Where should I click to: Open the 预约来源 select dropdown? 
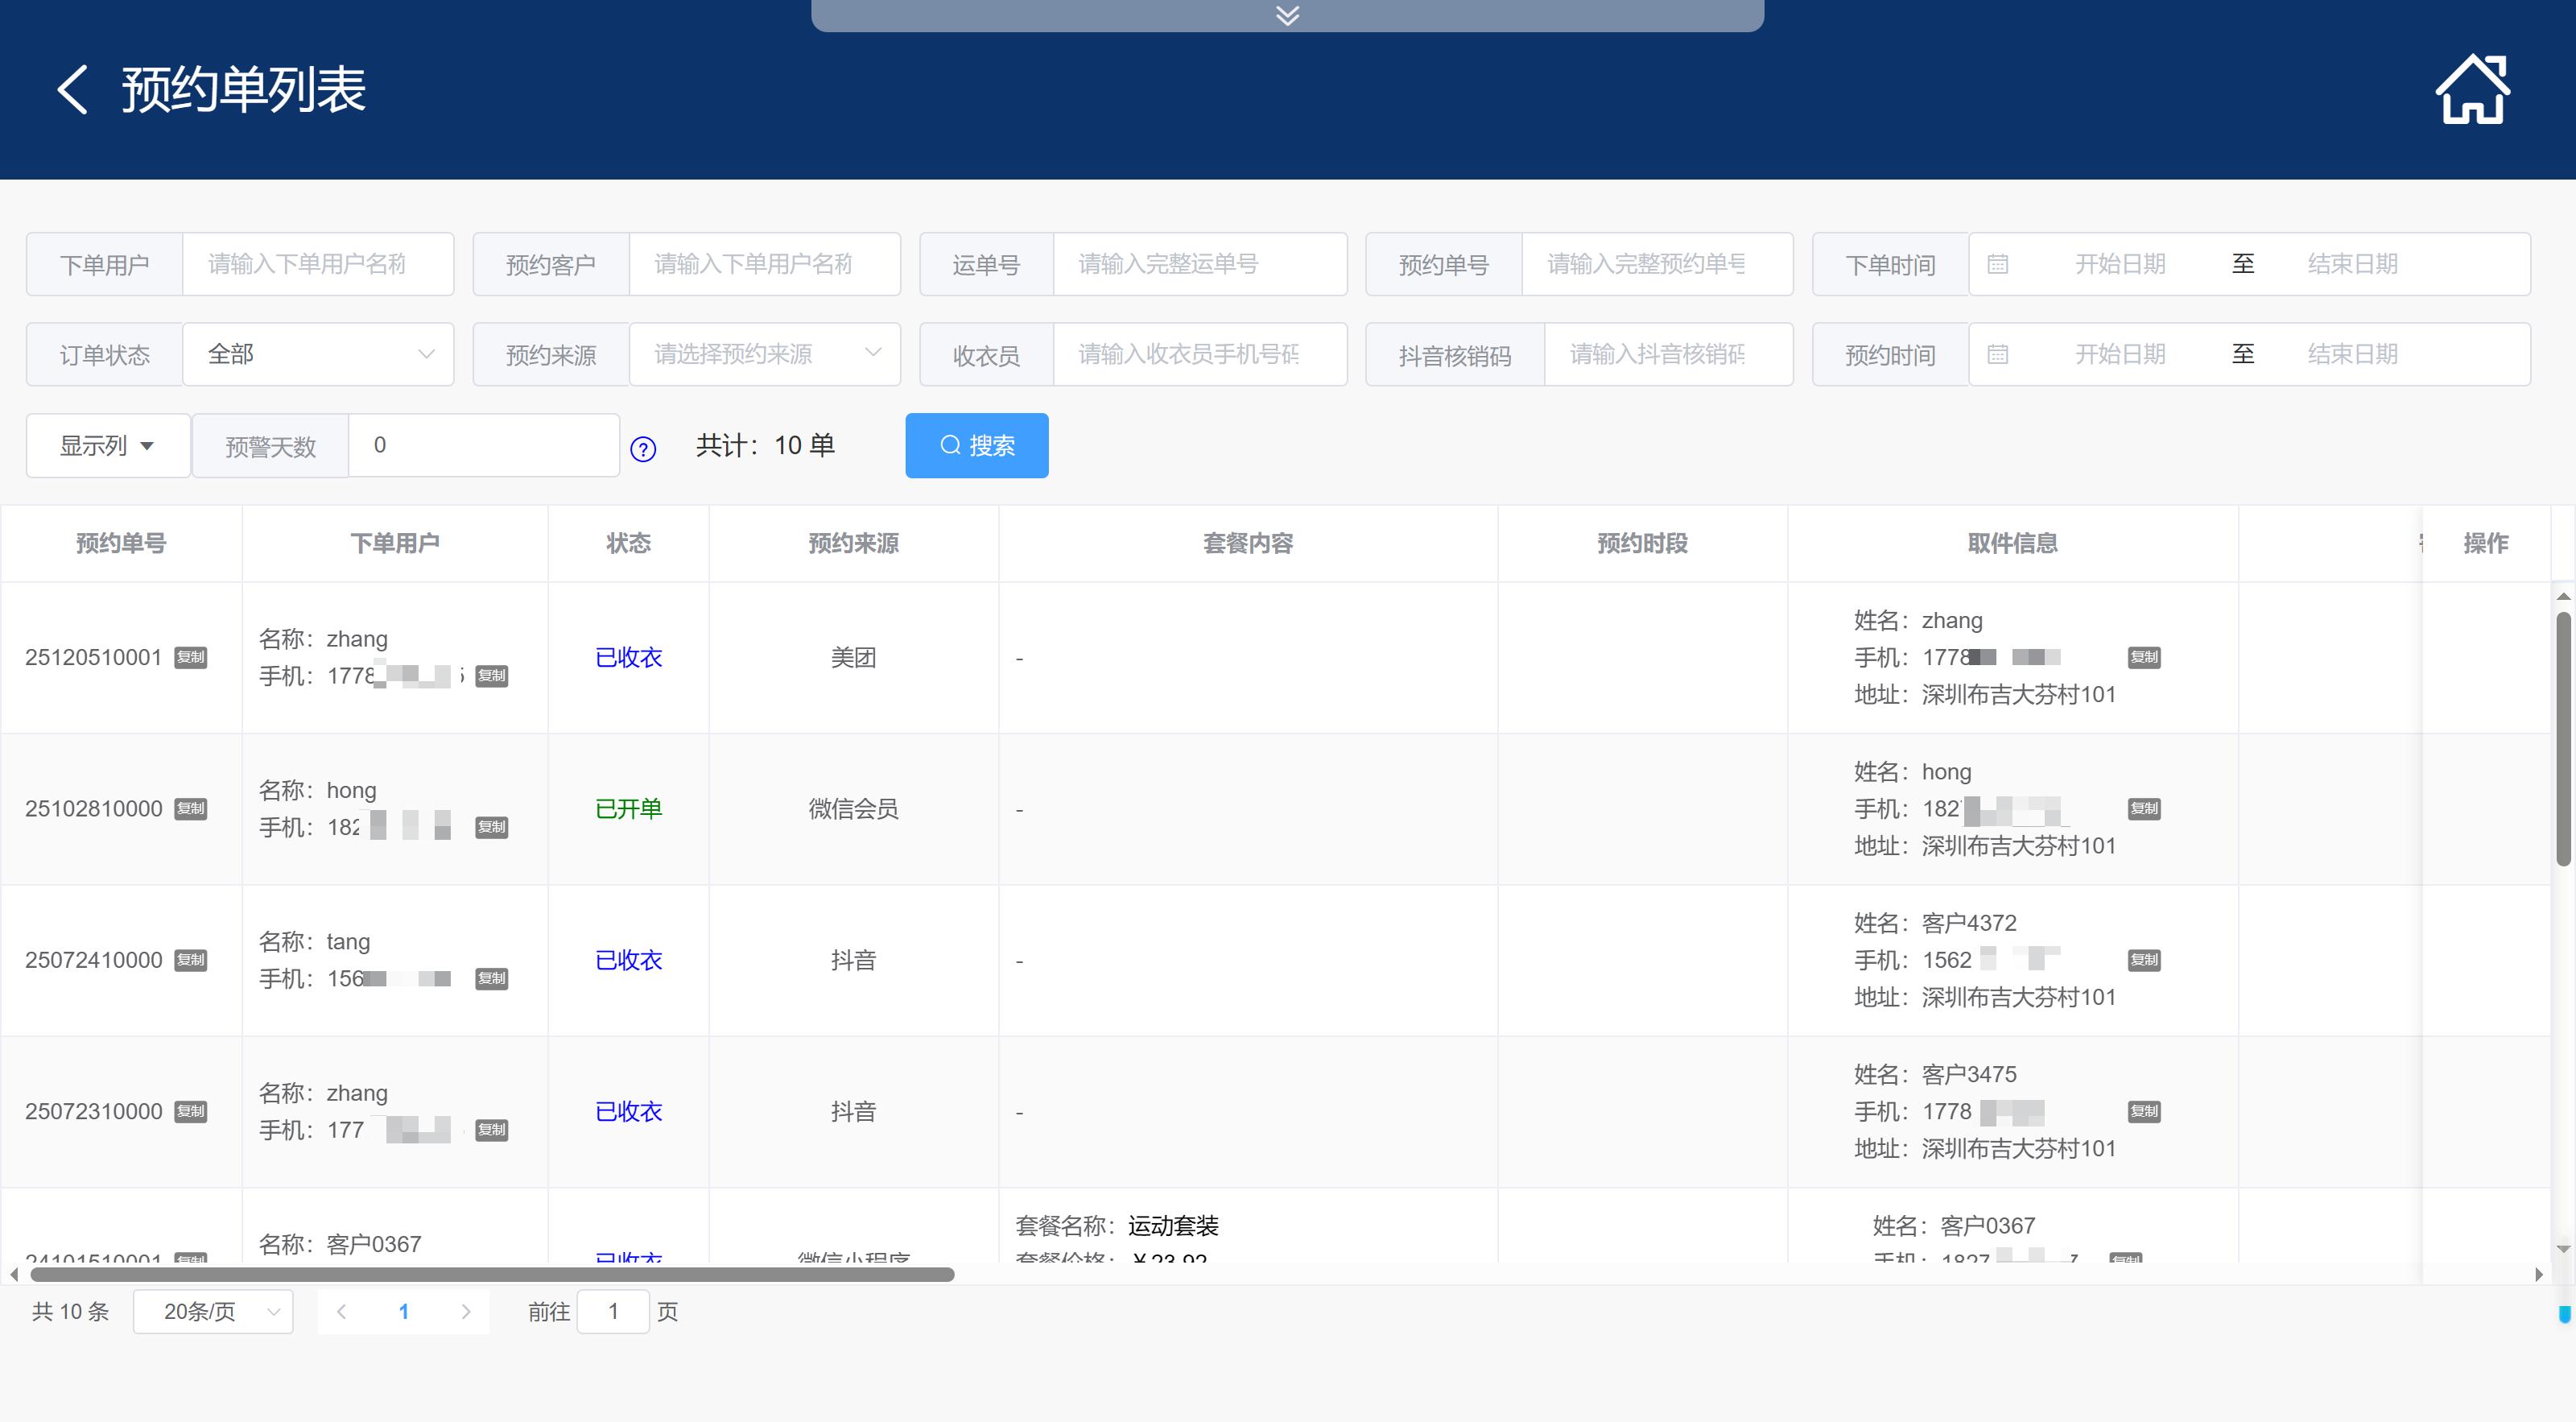765,354
